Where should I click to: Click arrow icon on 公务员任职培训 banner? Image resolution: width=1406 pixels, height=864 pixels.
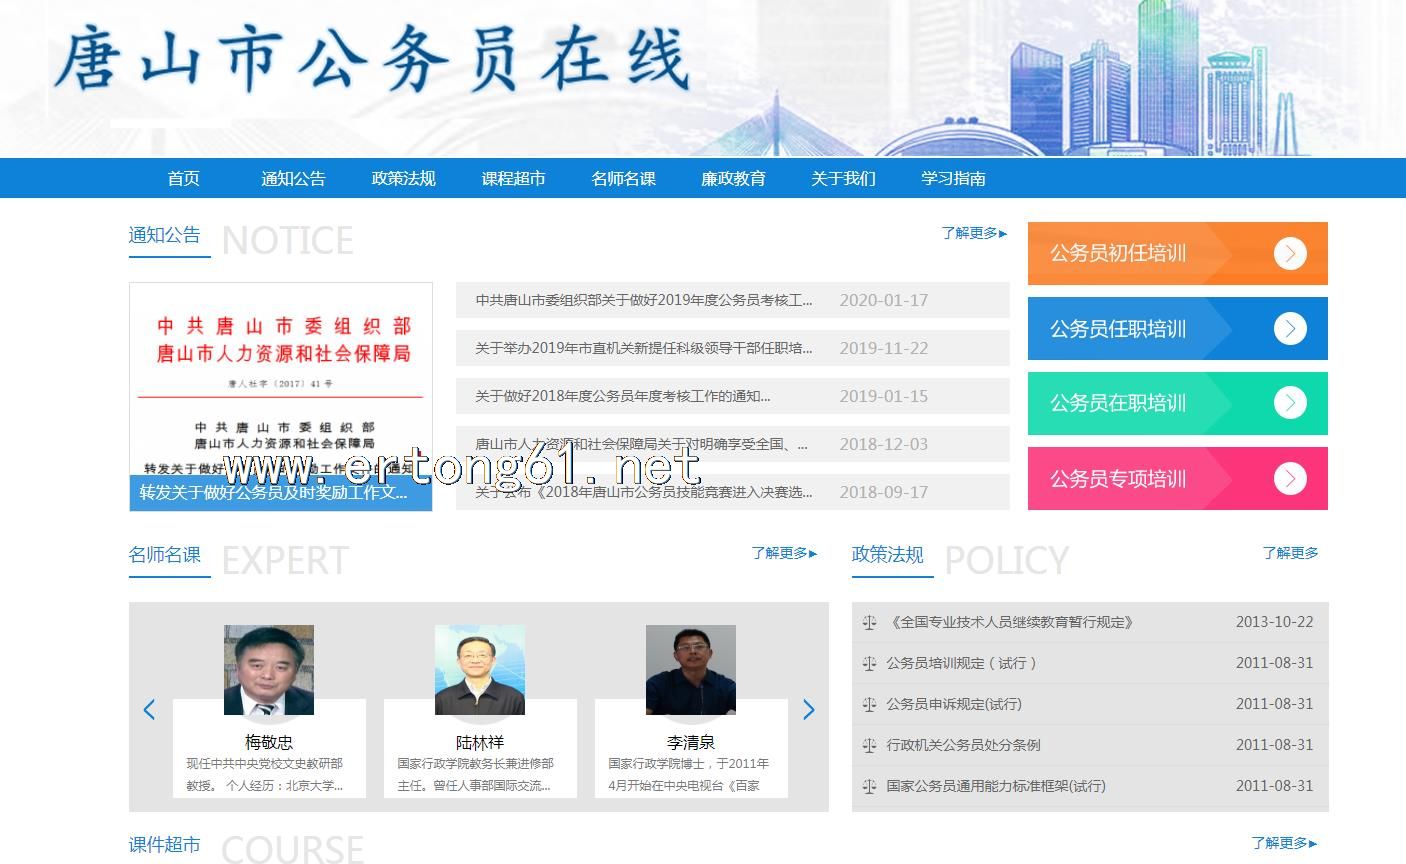tap(1290, 329)
